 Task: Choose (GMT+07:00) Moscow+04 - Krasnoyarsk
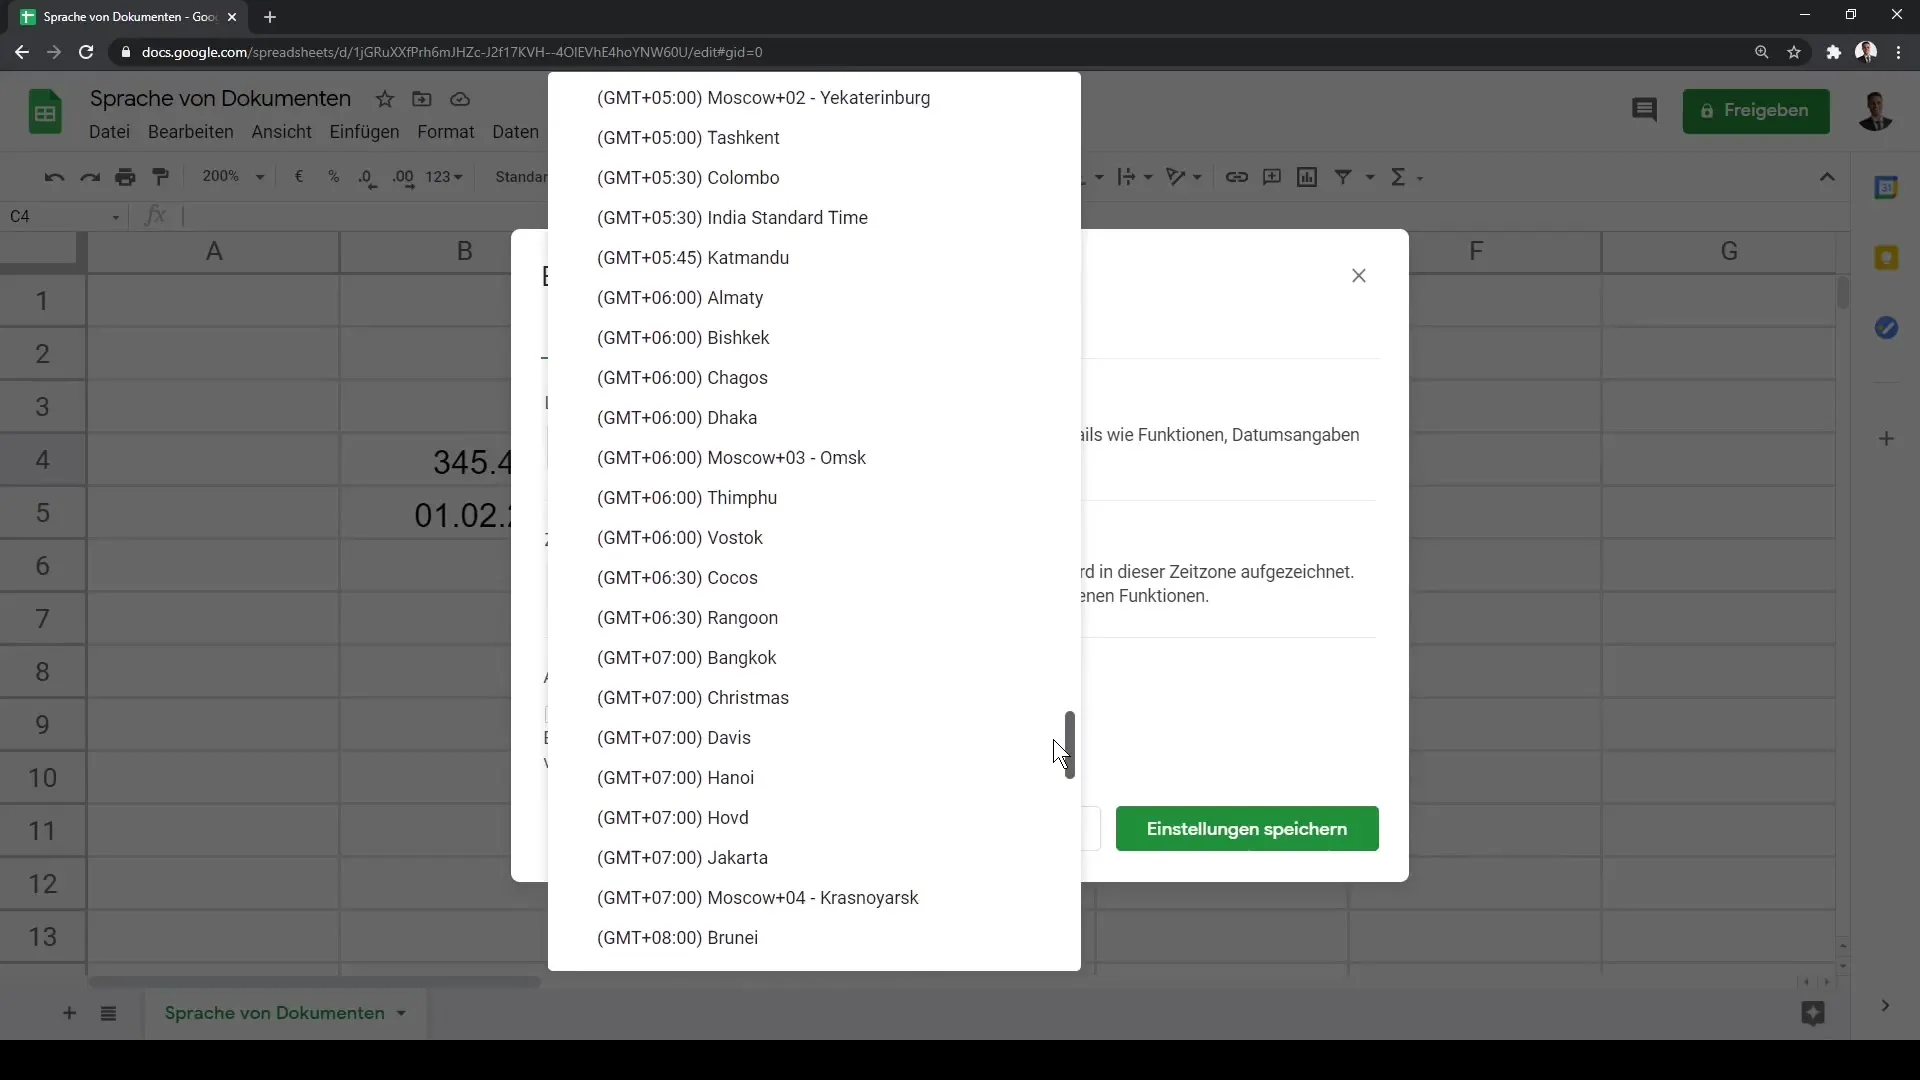pyautogui.click(x=814, y=898)
